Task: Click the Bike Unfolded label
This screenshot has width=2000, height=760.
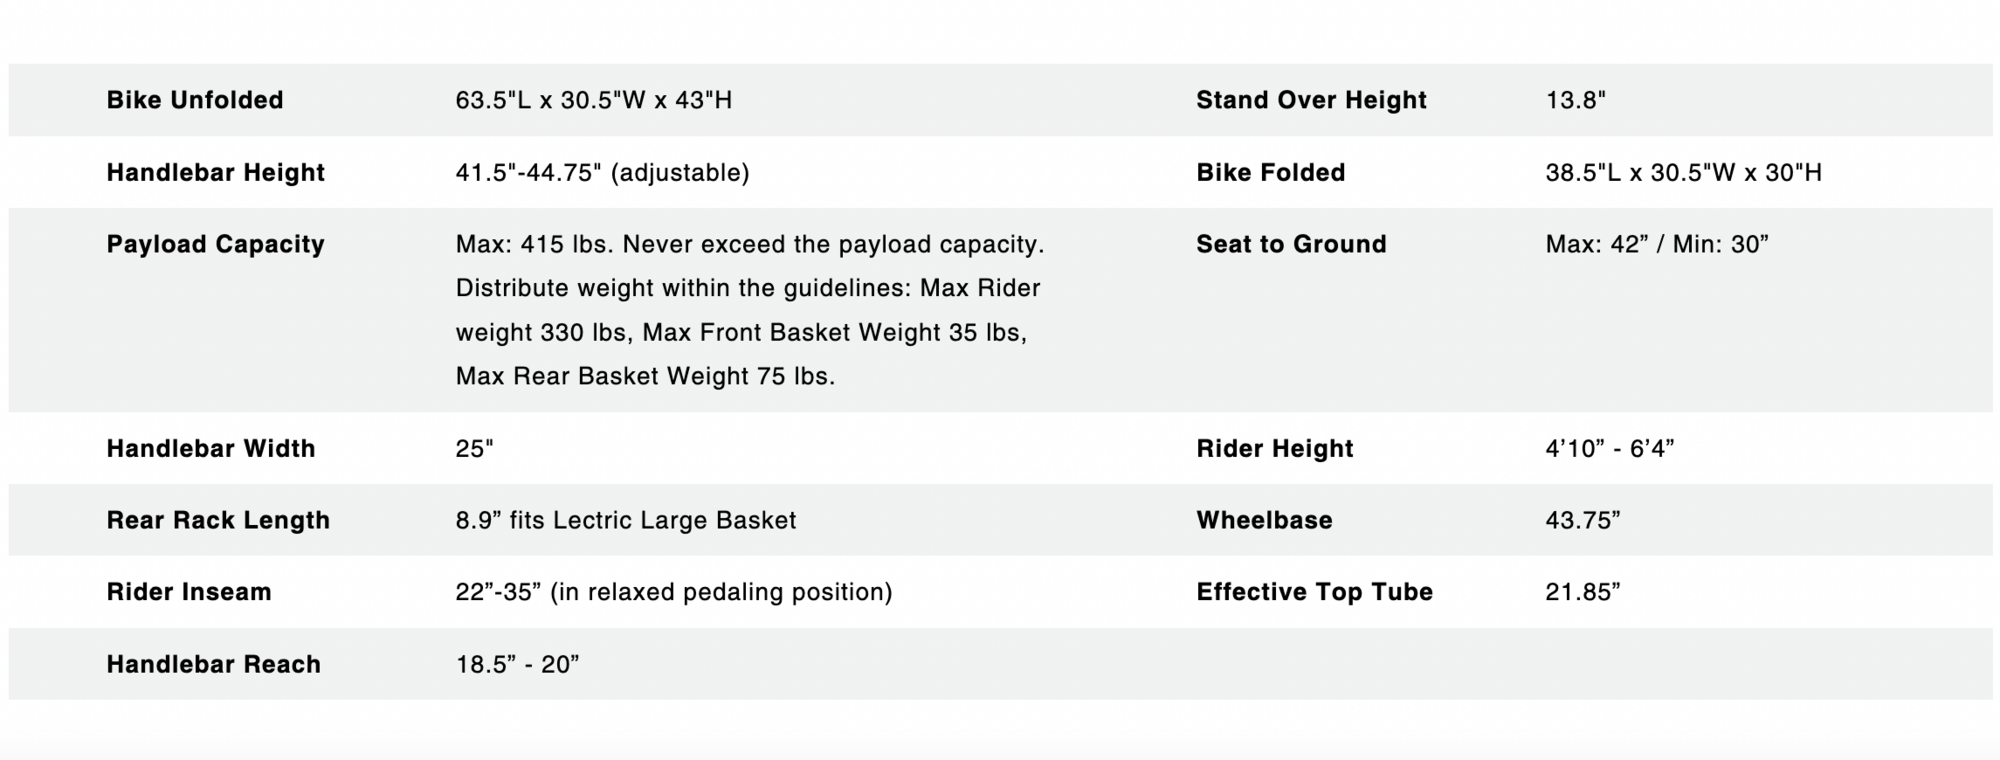Action: coord(195,100)
